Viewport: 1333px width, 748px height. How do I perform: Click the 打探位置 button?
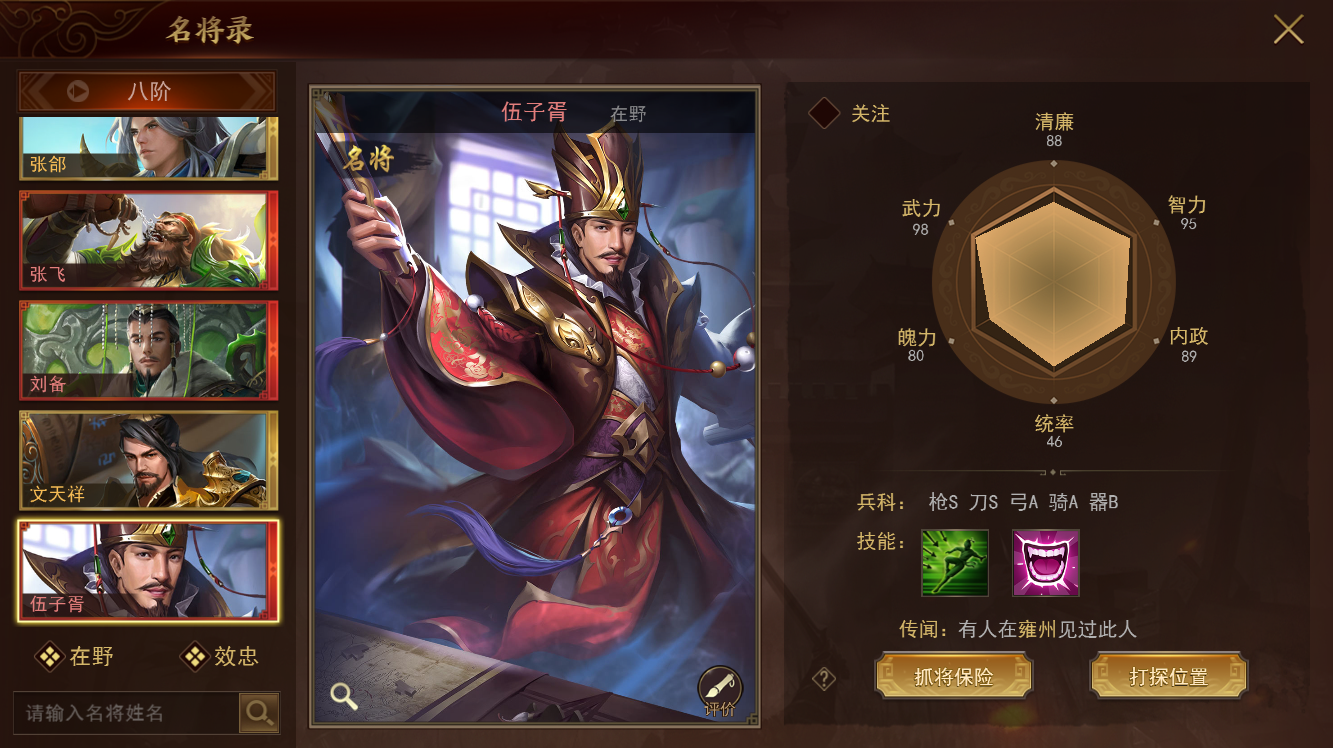[1168, 677]
